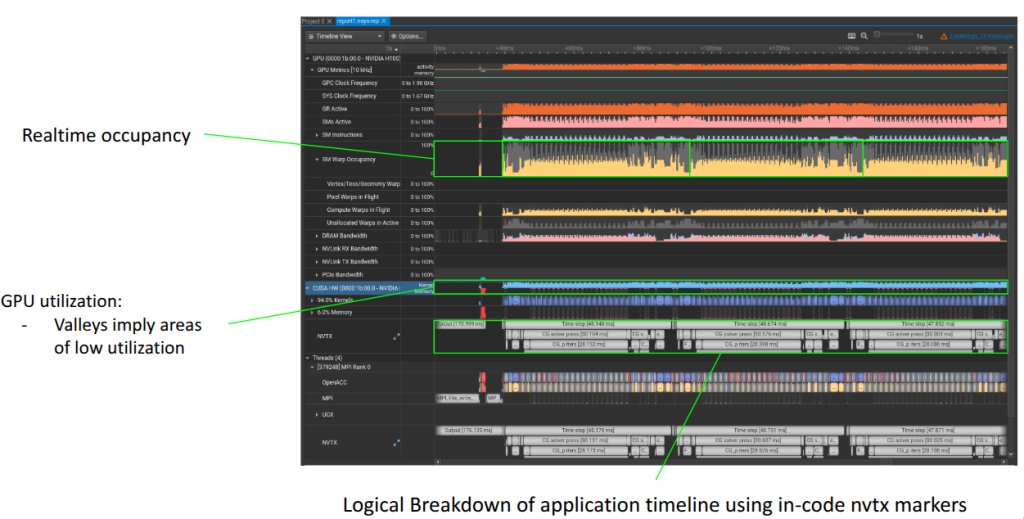The image size is (1024, 519).
Task: Switch to the Project 5 tab
Action: [314, 21]
